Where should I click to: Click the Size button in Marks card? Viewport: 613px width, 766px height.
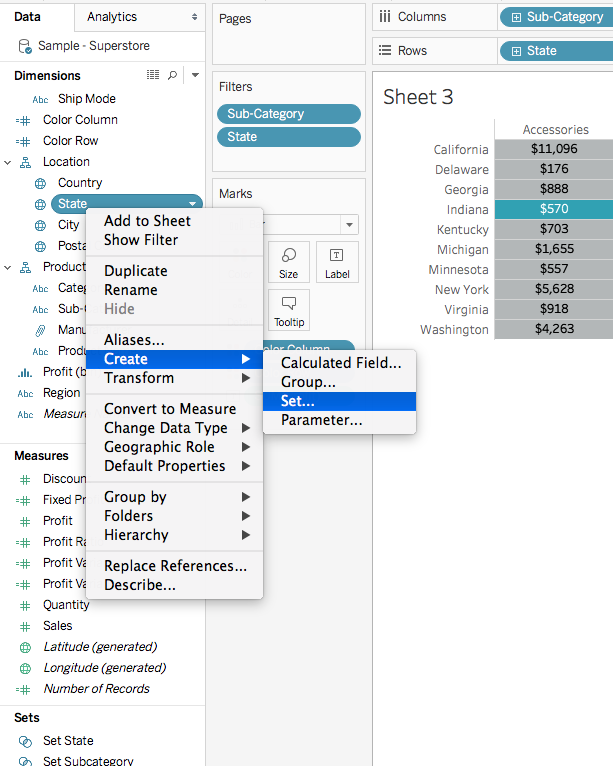pyautogui.click(x=288, y=262)
